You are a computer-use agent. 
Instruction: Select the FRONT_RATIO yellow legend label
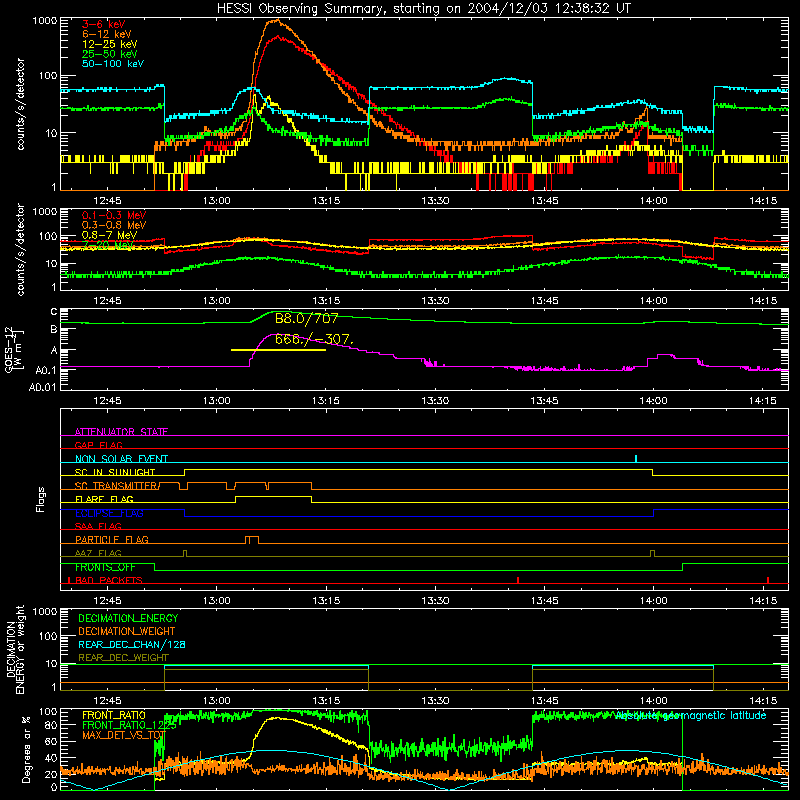(114, 715)
